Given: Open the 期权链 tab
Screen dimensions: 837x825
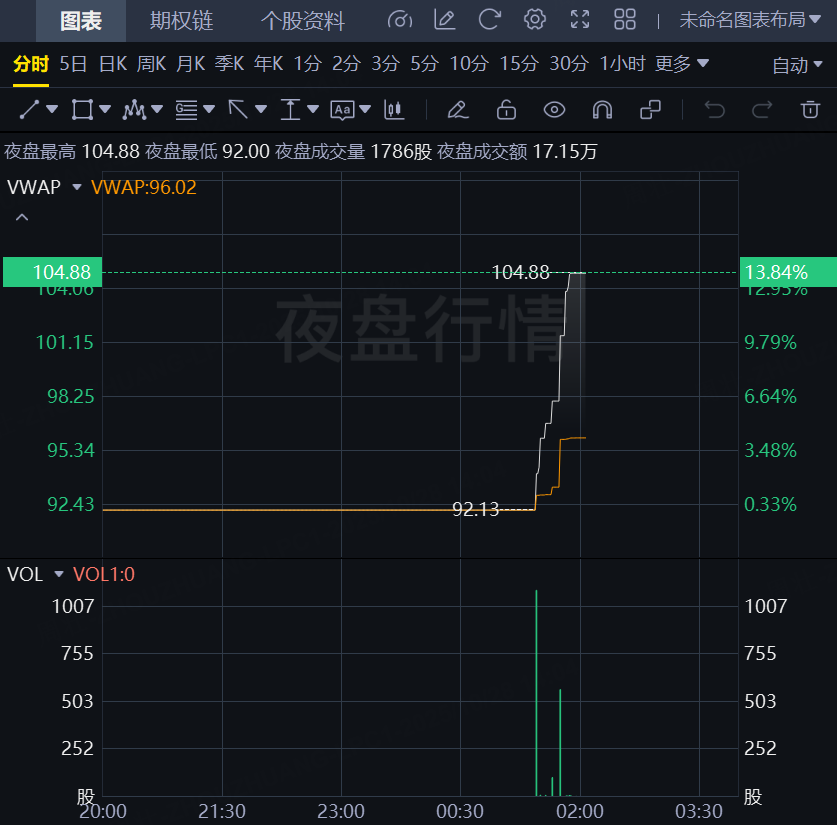Looking at the screenshot, I should [x=181, y=21].
